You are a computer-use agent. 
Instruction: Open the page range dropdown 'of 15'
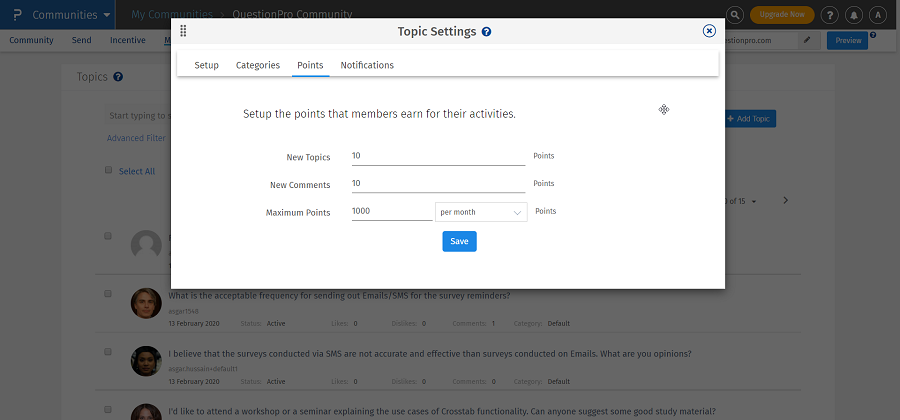pyautogui.click(x=740, y=201)
